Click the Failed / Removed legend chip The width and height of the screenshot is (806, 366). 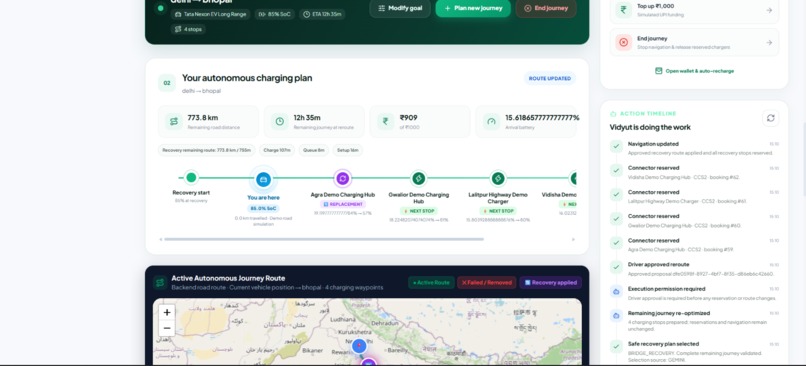coord(487,282)
